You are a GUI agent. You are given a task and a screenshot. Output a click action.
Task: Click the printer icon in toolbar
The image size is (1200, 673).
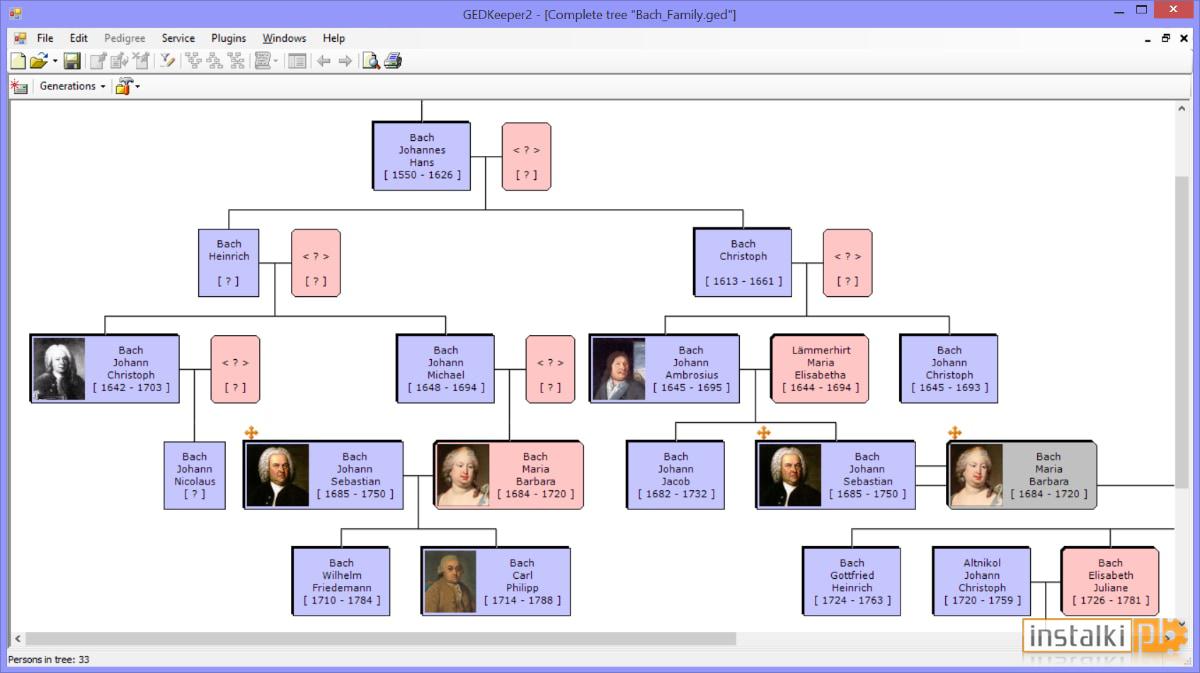(x=393, y=61)
